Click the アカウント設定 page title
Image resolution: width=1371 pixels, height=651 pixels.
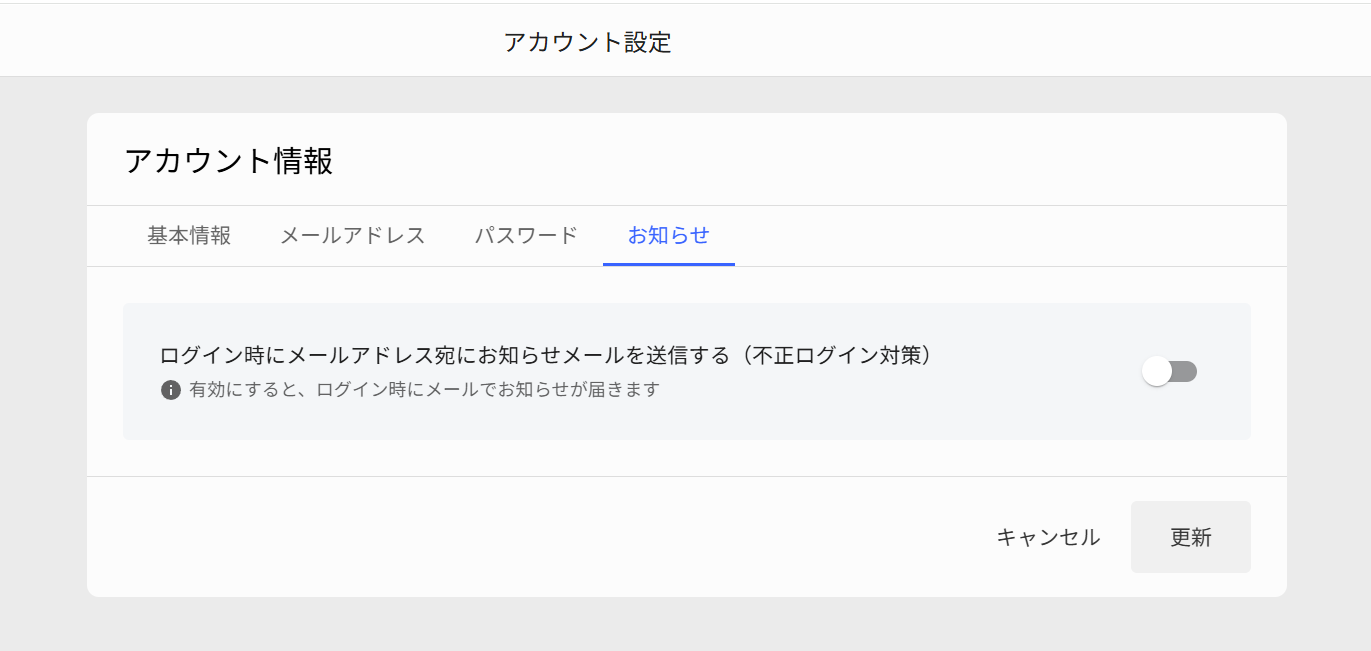pos(588,42)
